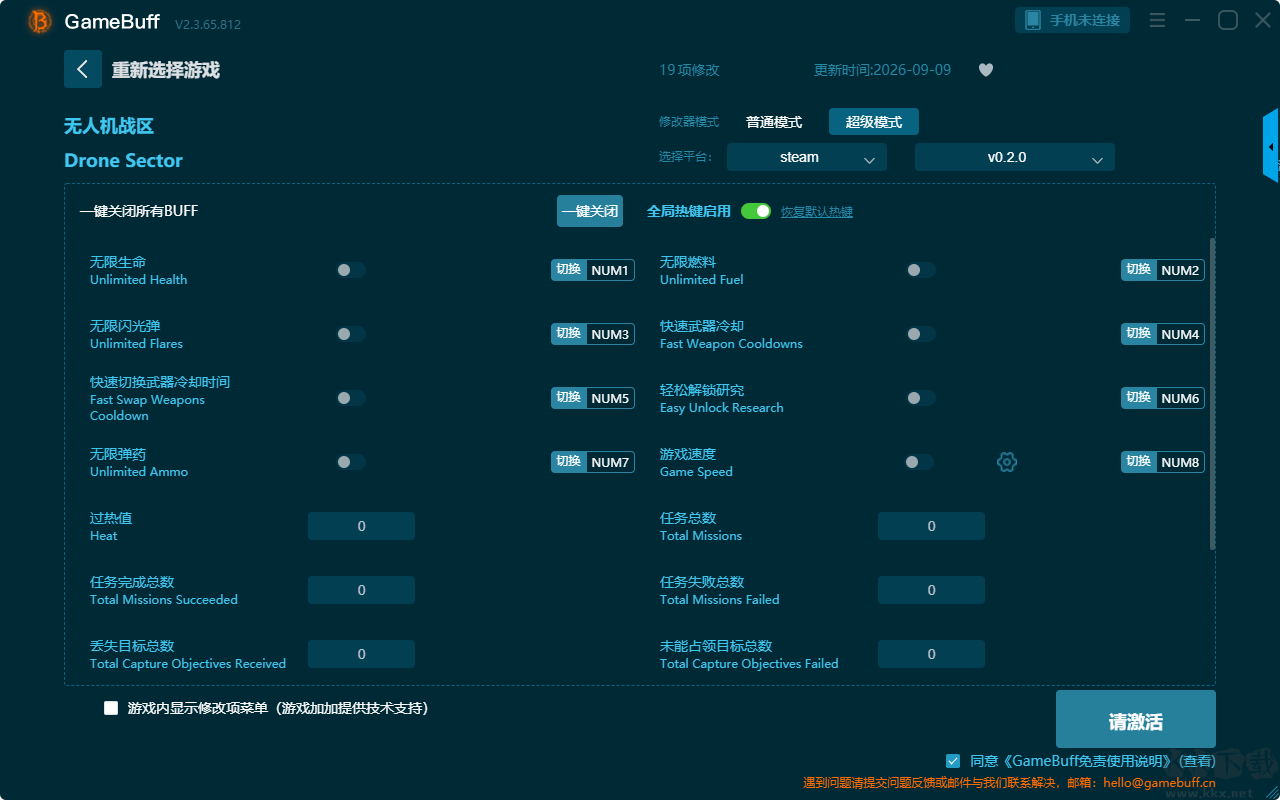
Task: Check show in-game modifier menu checkbox
Action: 111,708
